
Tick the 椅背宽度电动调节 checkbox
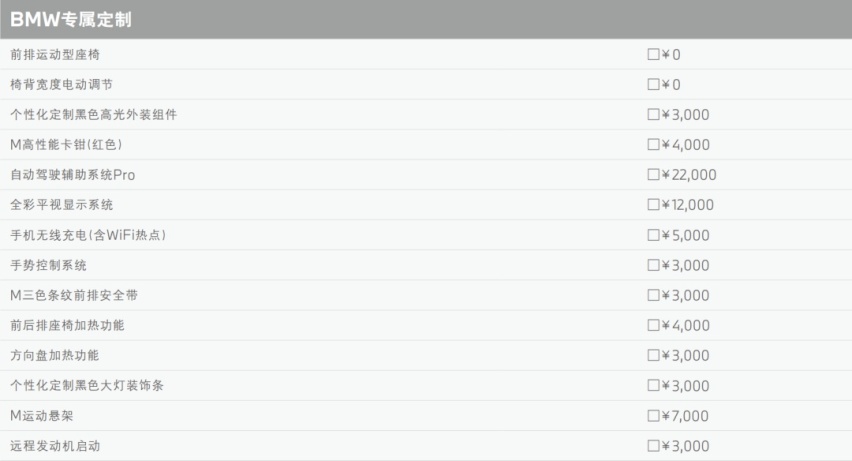(653, 84)
